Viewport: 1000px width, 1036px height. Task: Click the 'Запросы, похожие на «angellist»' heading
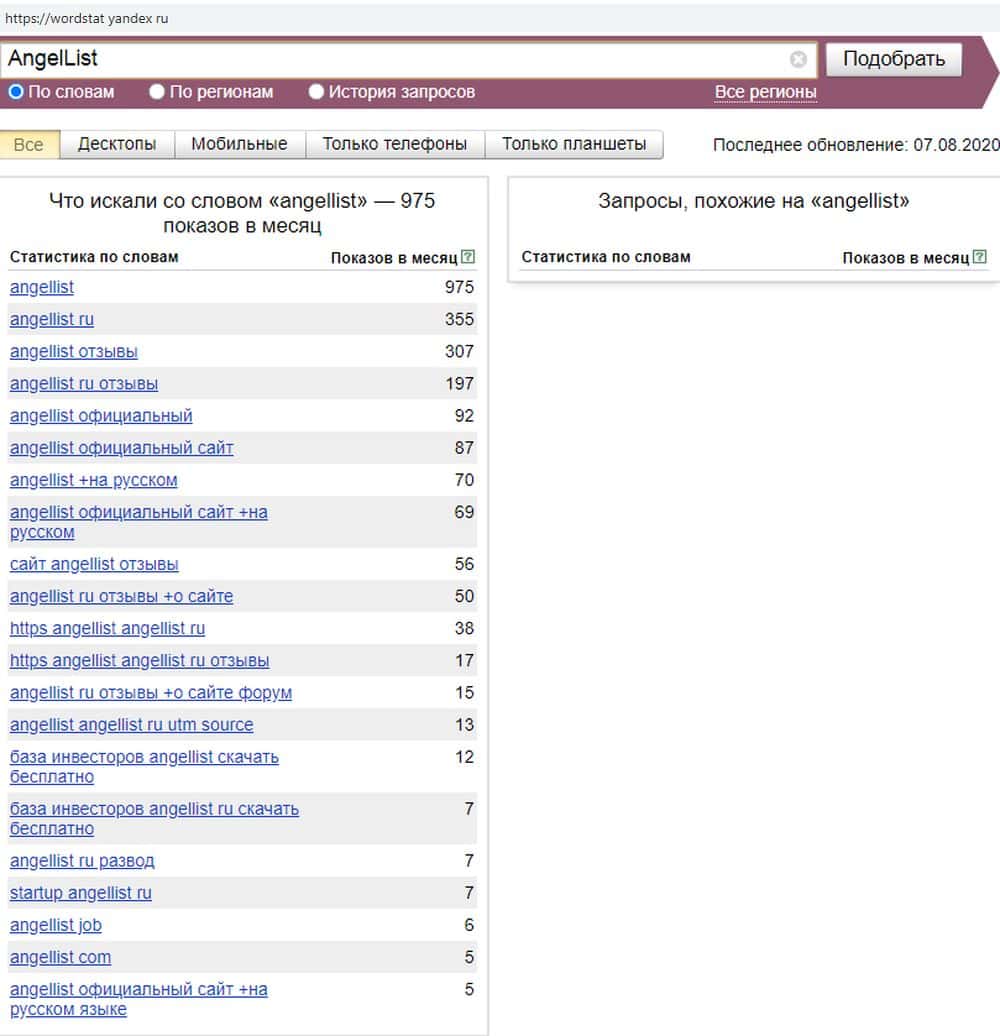[754, 201]
